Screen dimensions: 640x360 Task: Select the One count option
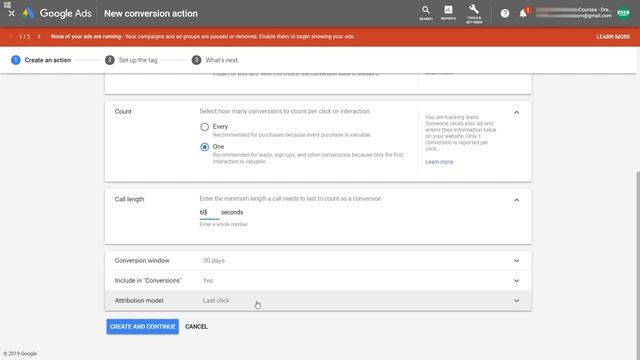204,147
